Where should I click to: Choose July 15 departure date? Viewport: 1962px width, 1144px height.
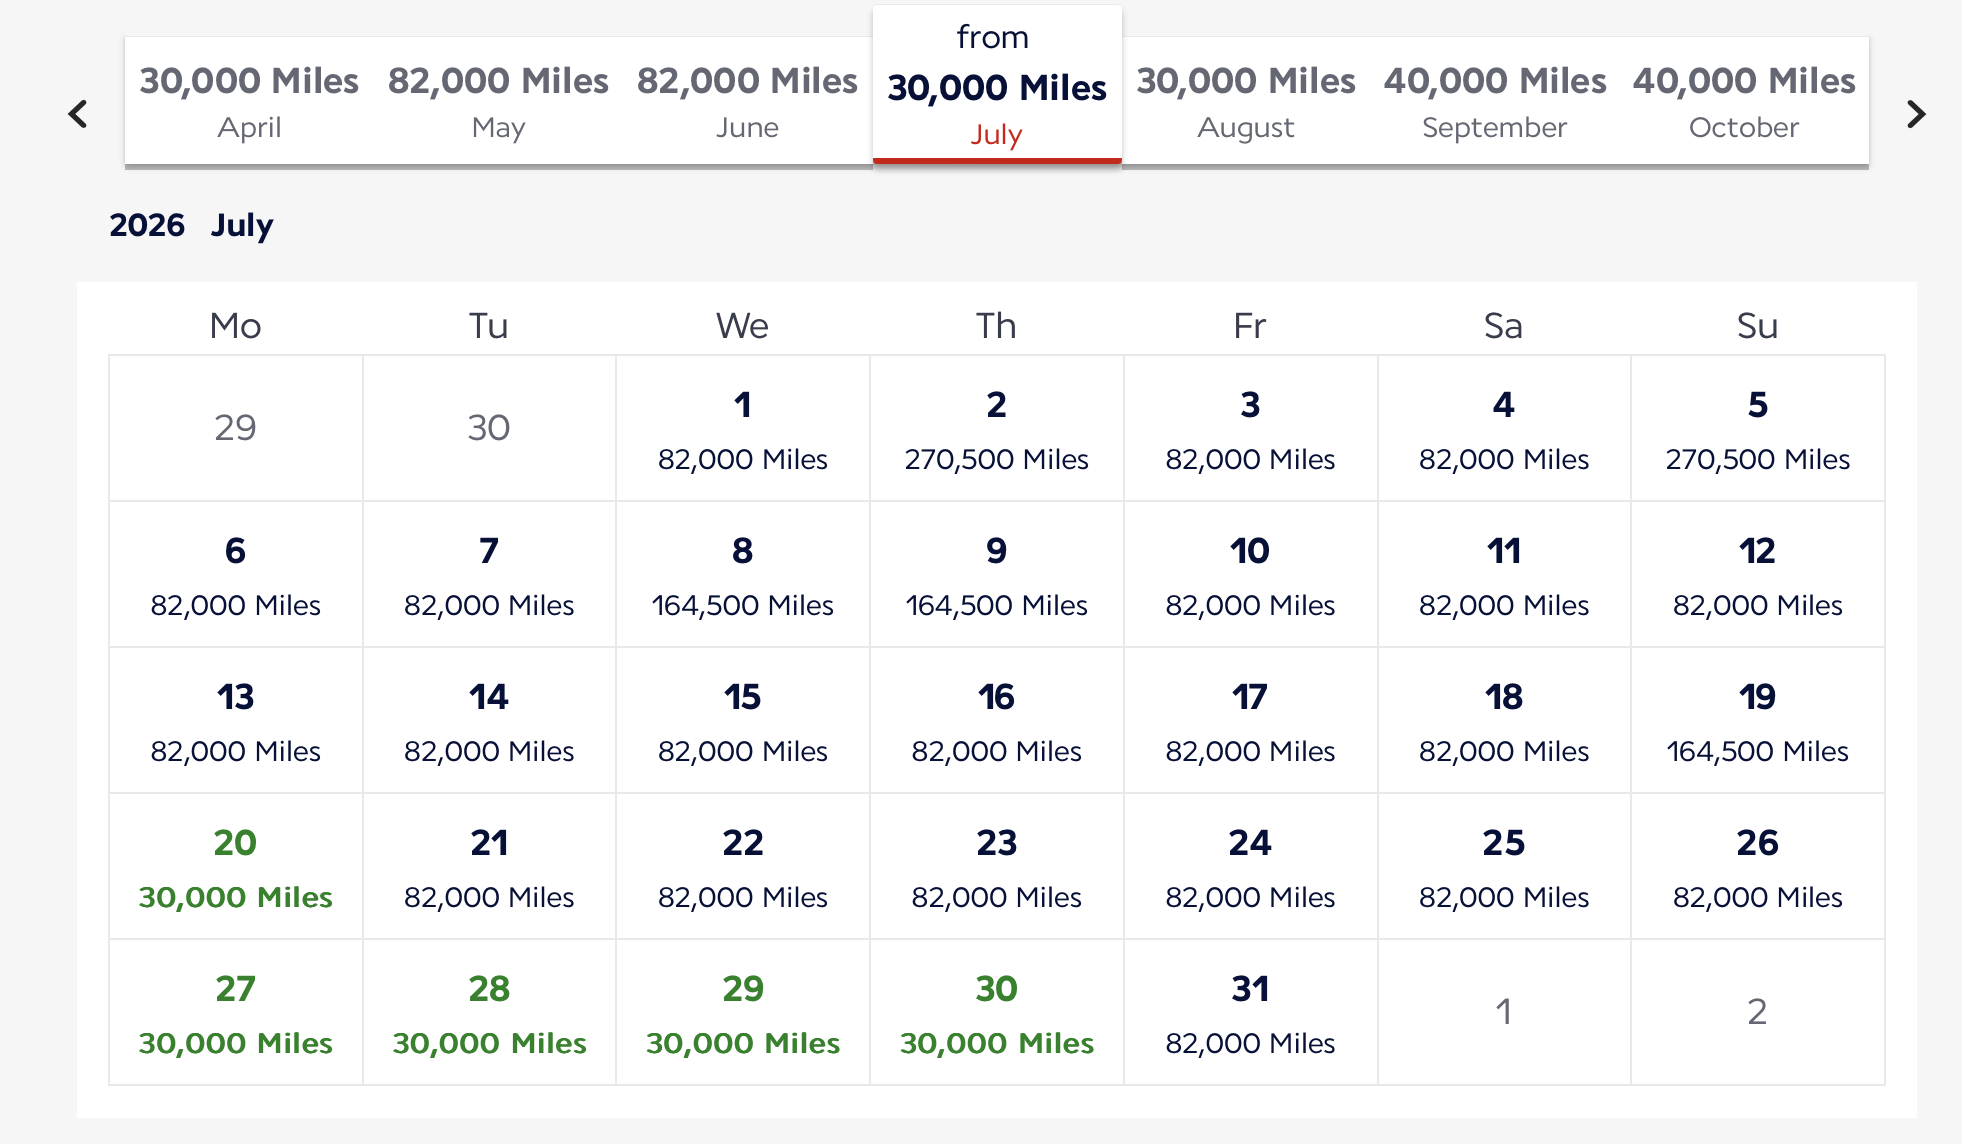pos(743,721)
